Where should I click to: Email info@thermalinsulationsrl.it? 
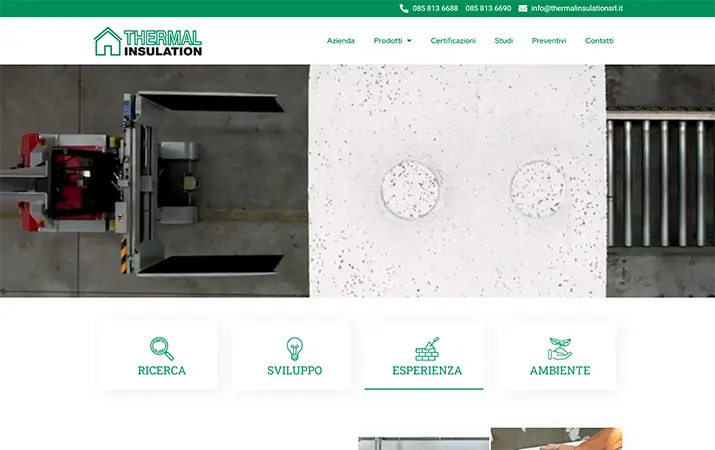pos(577,8)
